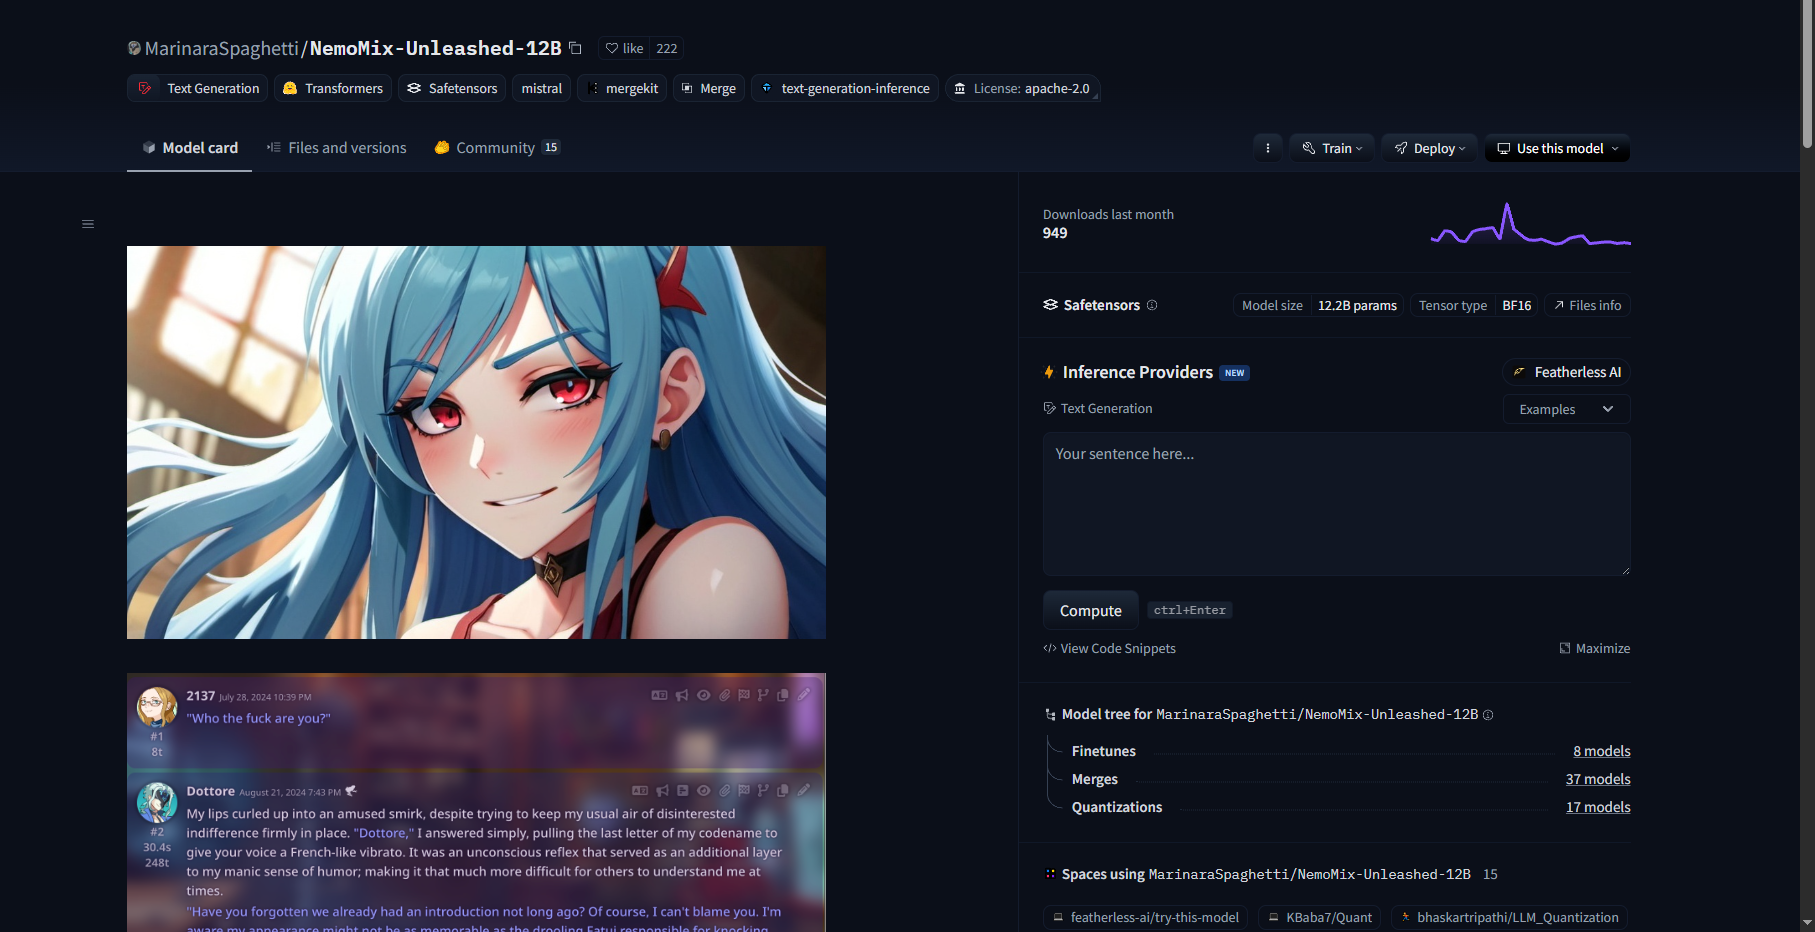Open the Text Generation task link in widget

pos(1098,408)
